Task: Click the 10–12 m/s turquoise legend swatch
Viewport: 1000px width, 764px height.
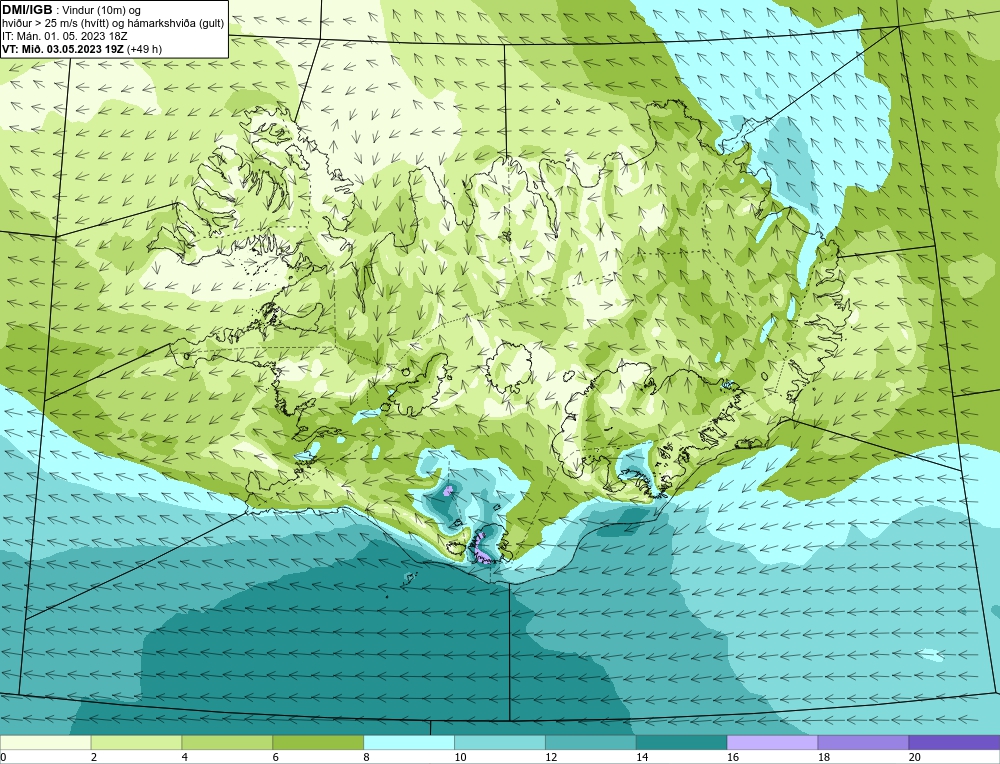Action: point(499,742)
